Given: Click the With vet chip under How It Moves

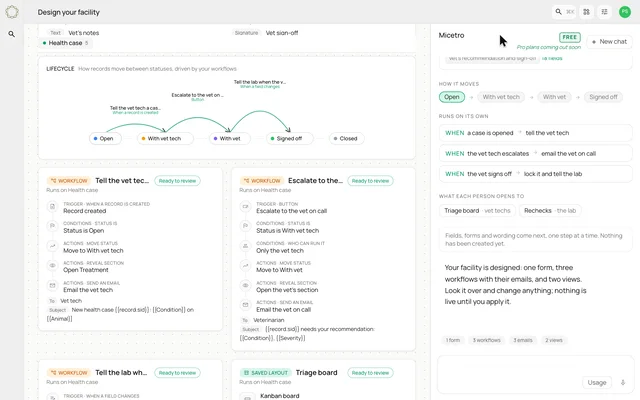Looking at the screenshot, I should (554, 97).
